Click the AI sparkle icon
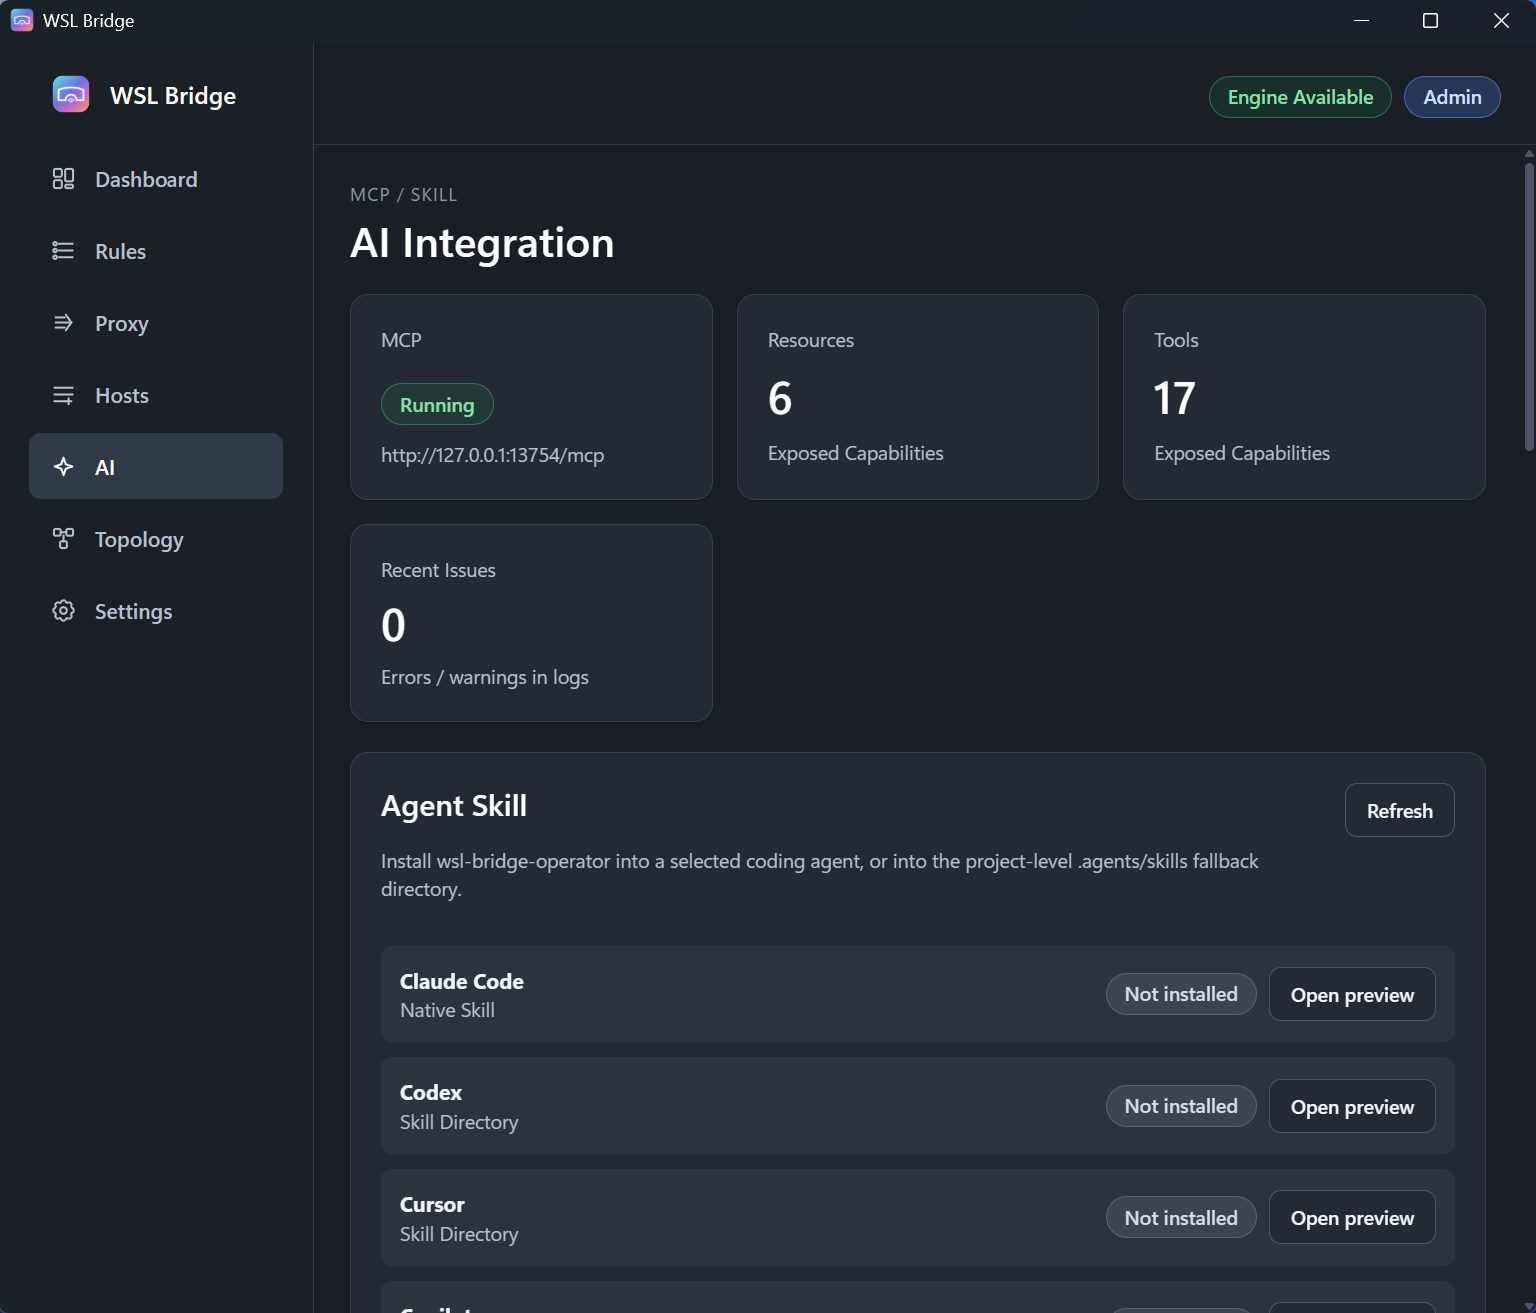The image size is (1536, 1313). tap(63, 467)
